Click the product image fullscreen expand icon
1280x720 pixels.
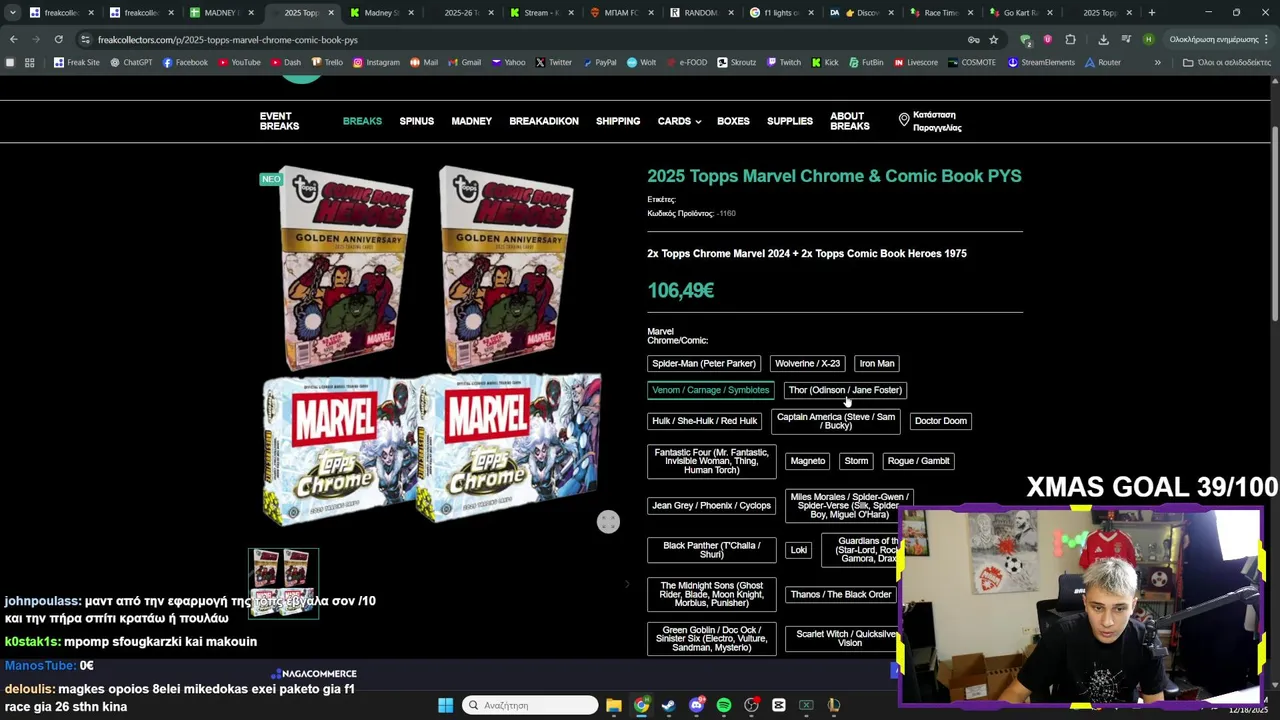(x=608, y=522)
